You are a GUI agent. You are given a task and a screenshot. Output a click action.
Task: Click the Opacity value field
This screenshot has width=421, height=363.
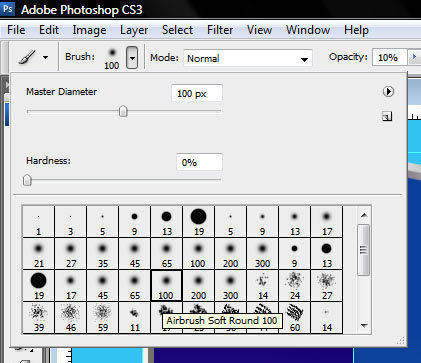pos(389,58)
